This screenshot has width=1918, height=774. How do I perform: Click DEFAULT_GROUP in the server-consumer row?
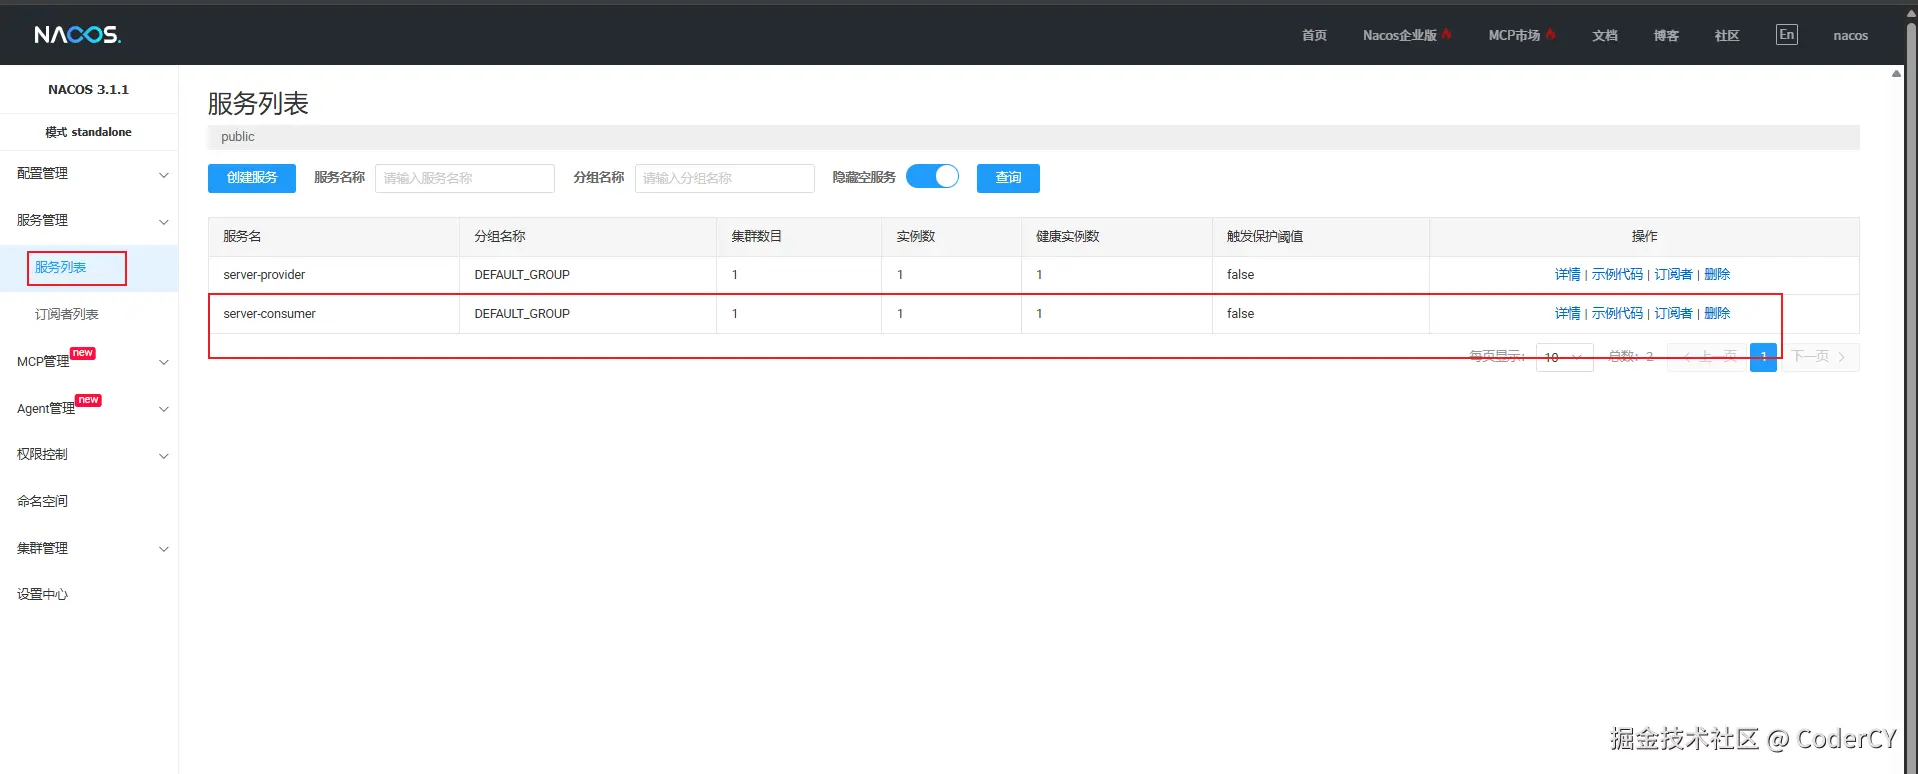point(522,314)
